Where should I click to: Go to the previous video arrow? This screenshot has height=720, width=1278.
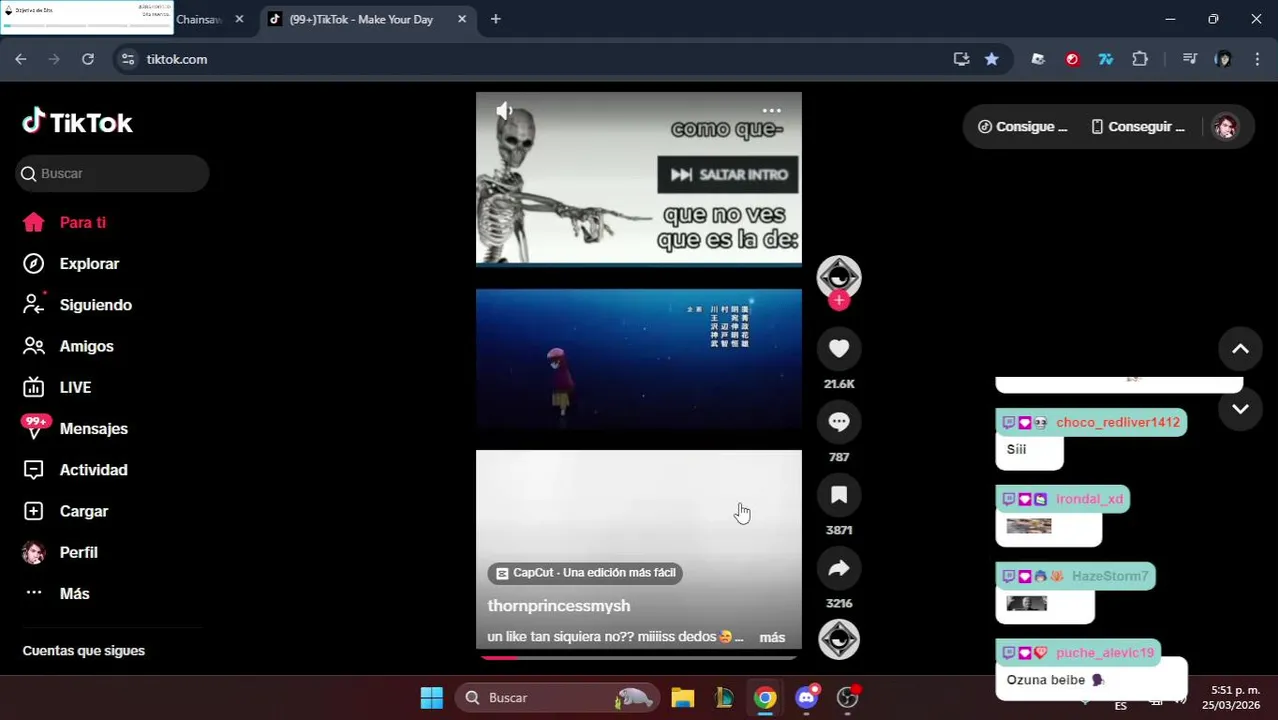pyautogui.click(x=1240, y=349)
